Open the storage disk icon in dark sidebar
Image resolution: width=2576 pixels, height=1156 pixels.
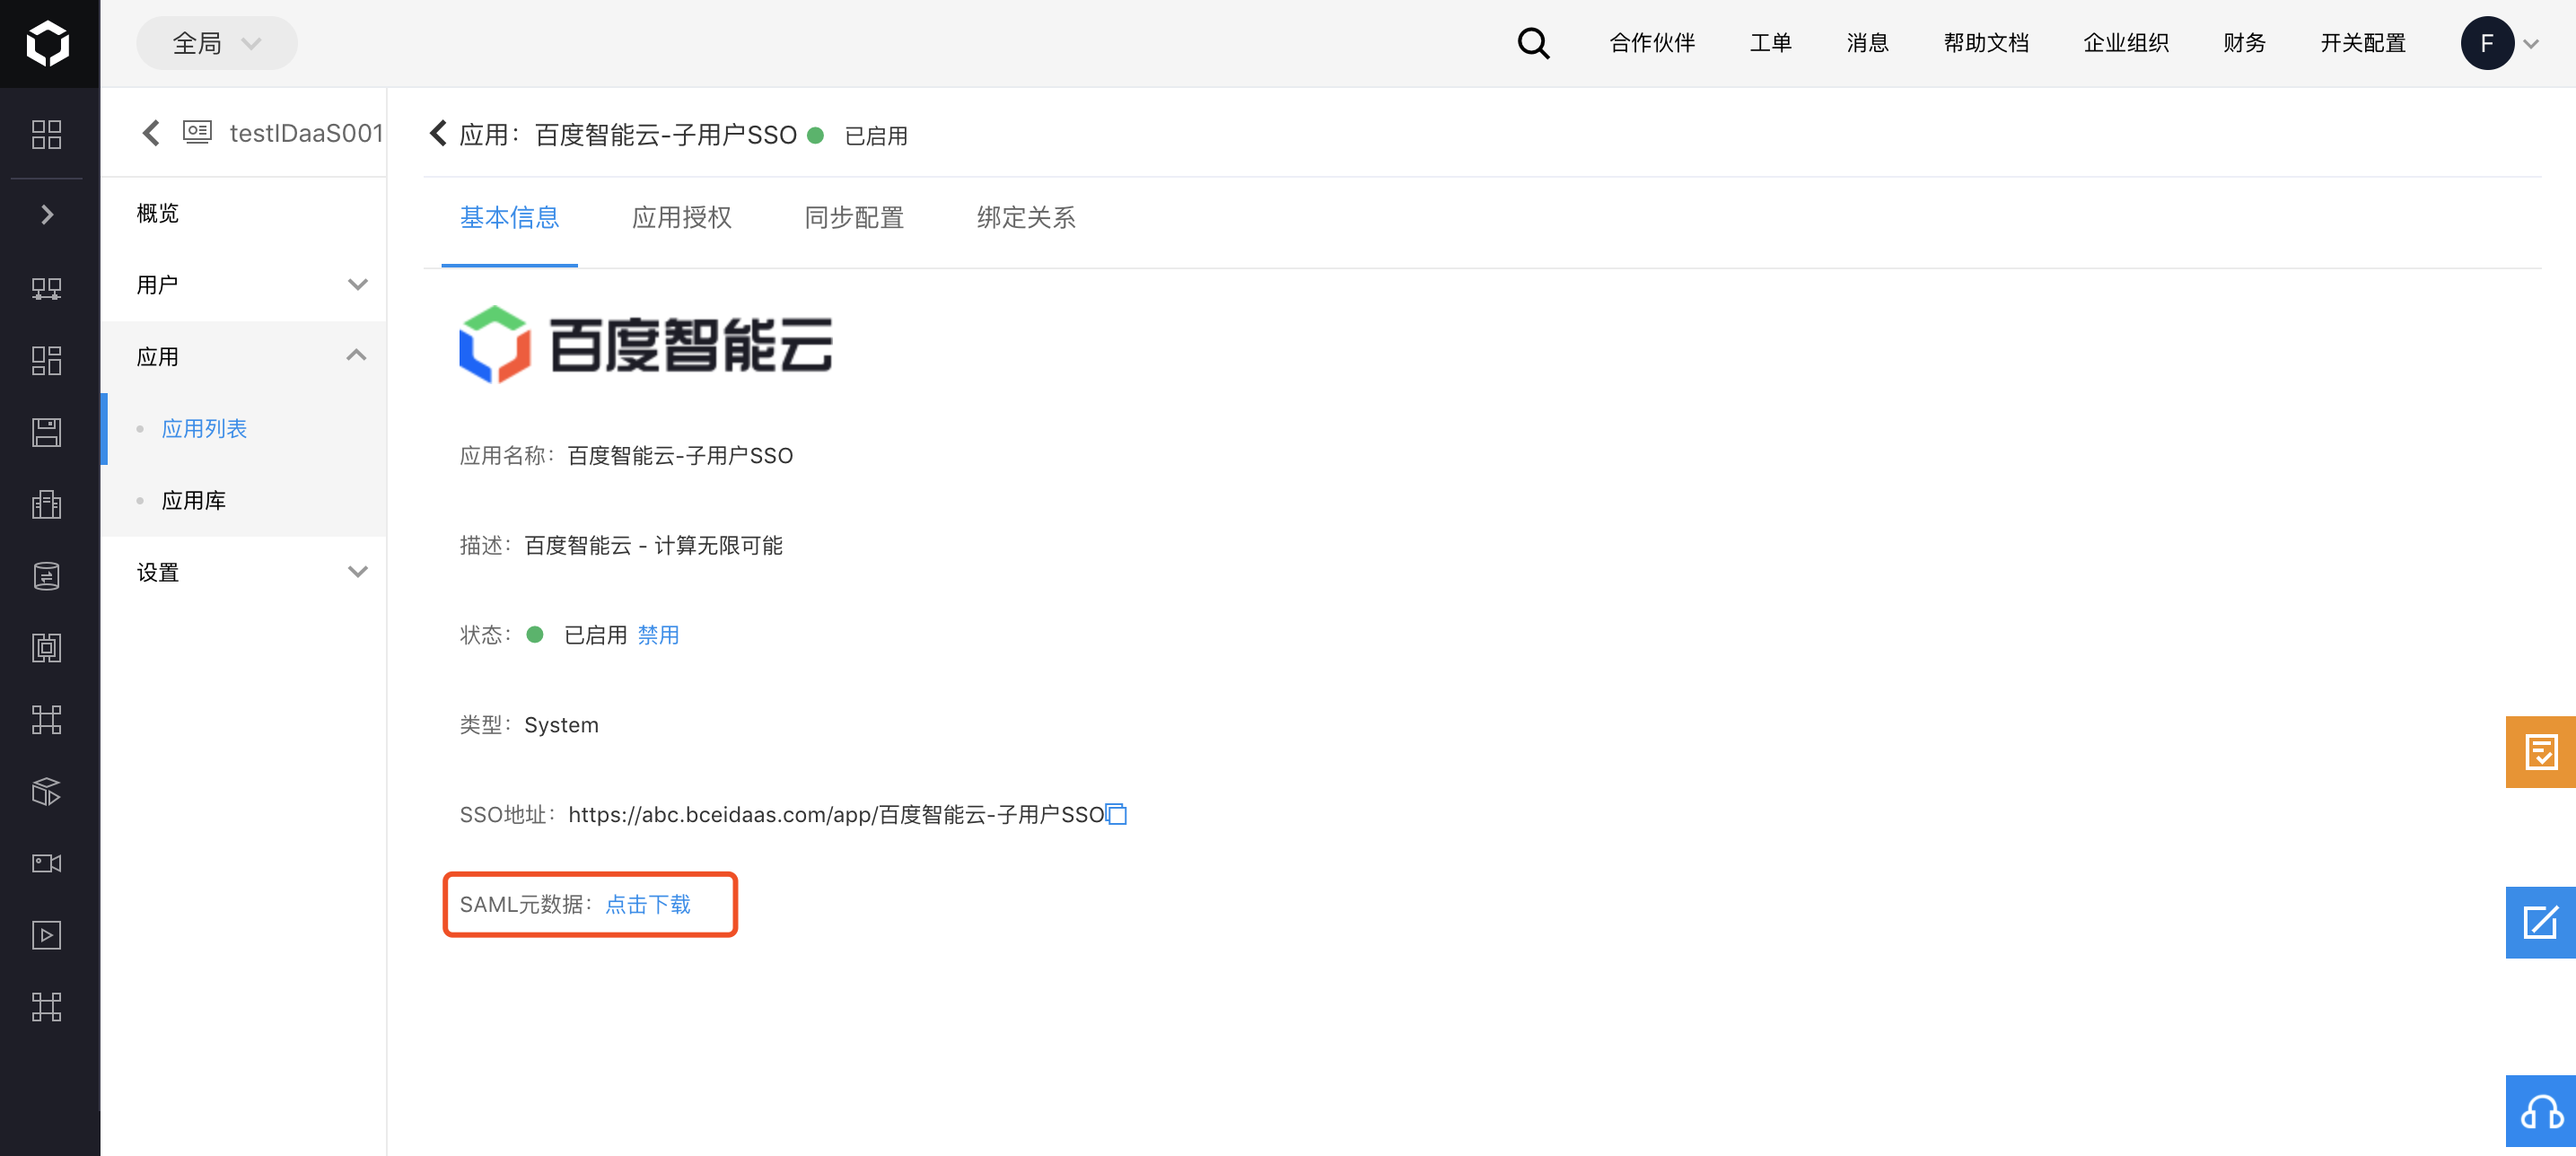[x=47, y=432]
